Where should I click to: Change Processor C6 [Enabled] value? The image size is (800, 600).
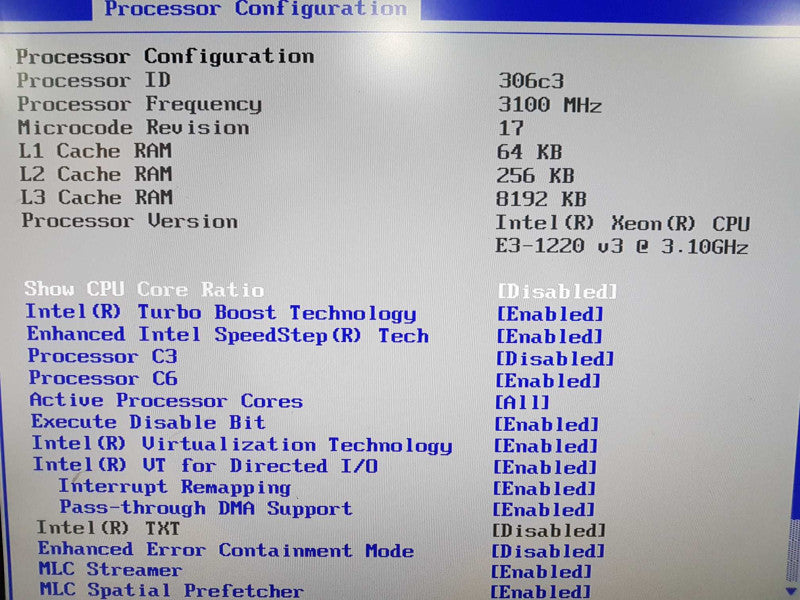[x=548, y=381]
